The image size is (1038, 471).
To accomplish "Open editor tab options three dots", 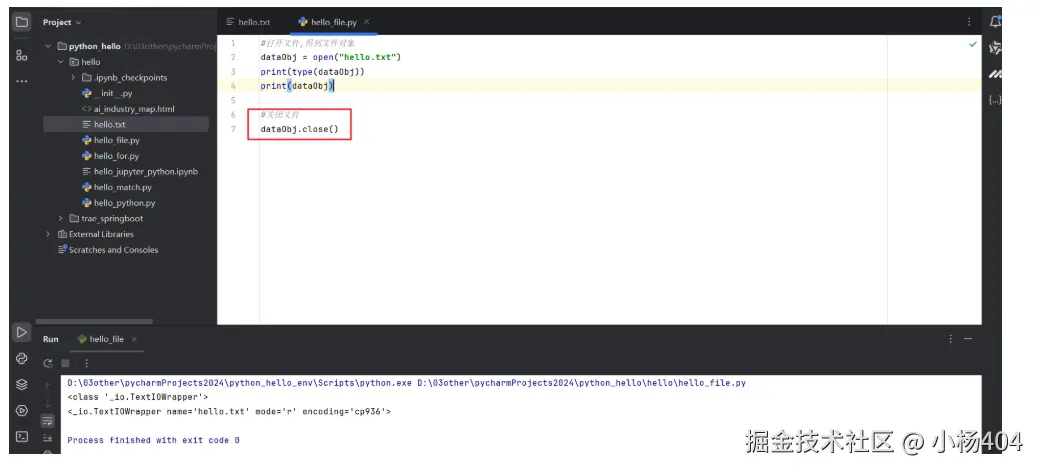I will coord(969,22).
